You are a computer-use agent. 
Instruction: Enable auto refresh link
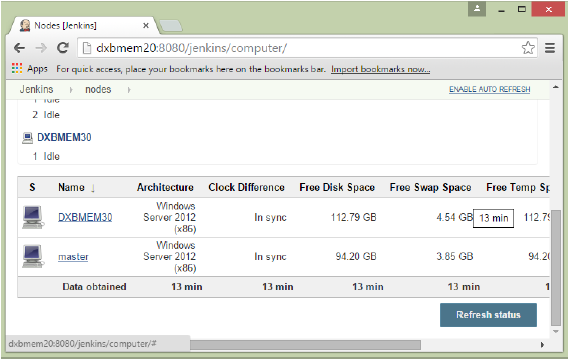point(490,89)
